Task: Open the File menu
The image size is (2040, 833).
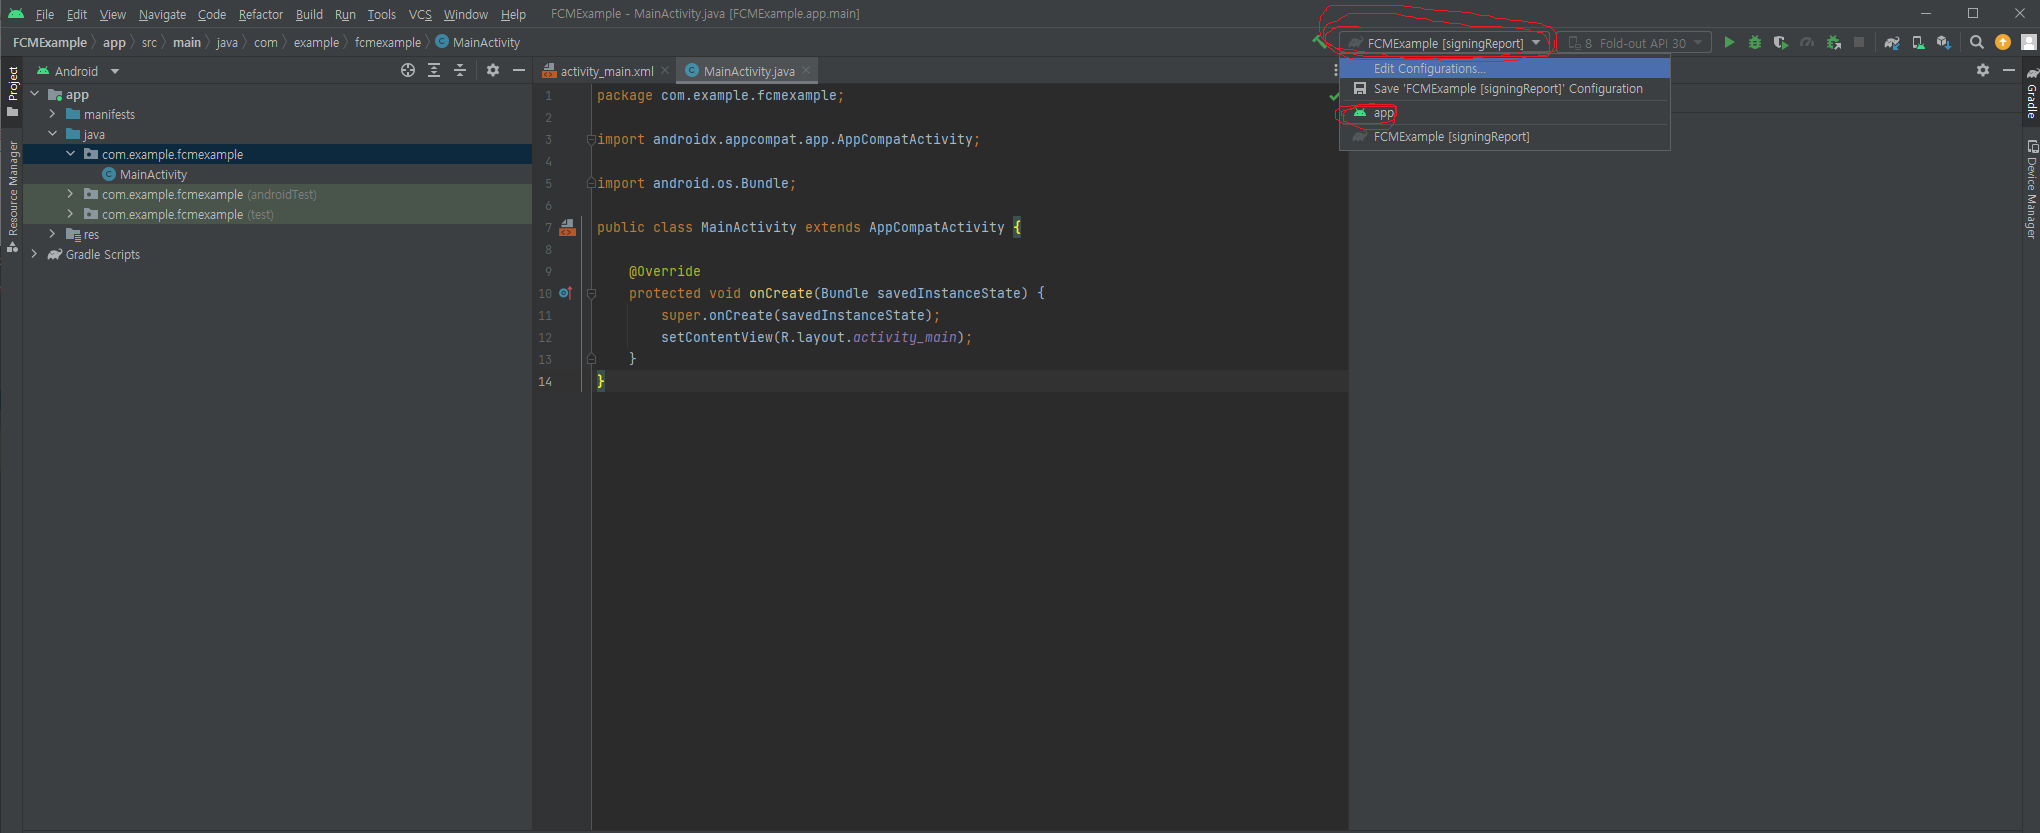Action: click(x=45, y=14)
